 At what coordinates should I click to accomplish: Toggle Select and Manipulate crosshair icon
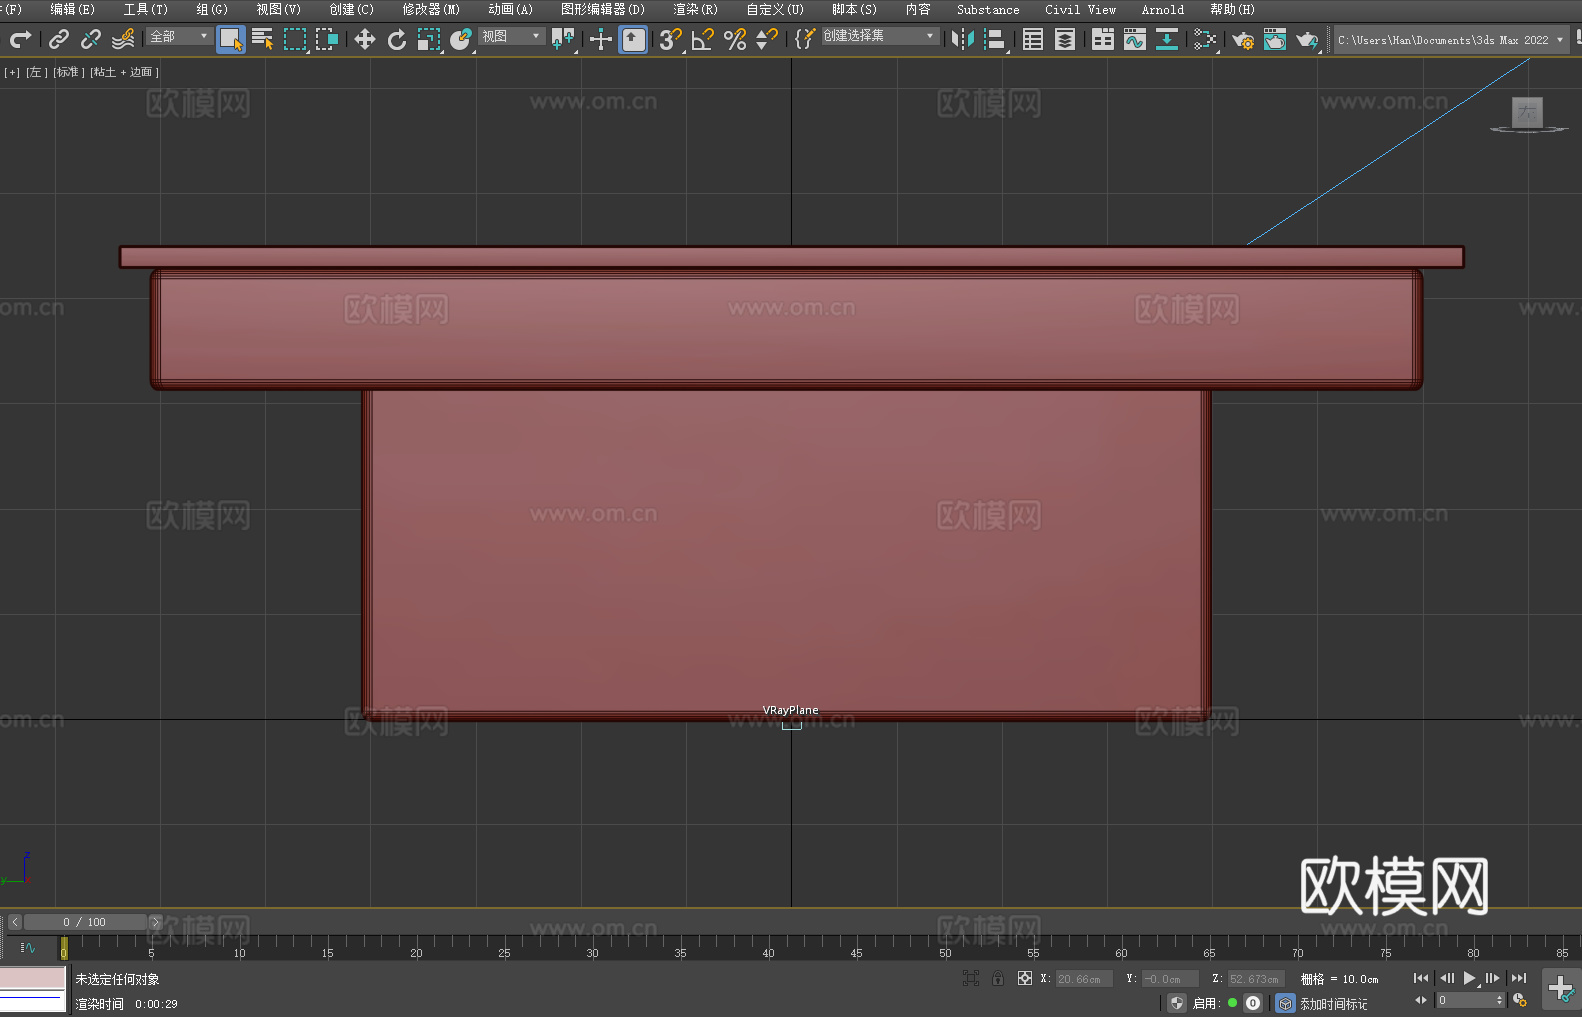point(601,39)
